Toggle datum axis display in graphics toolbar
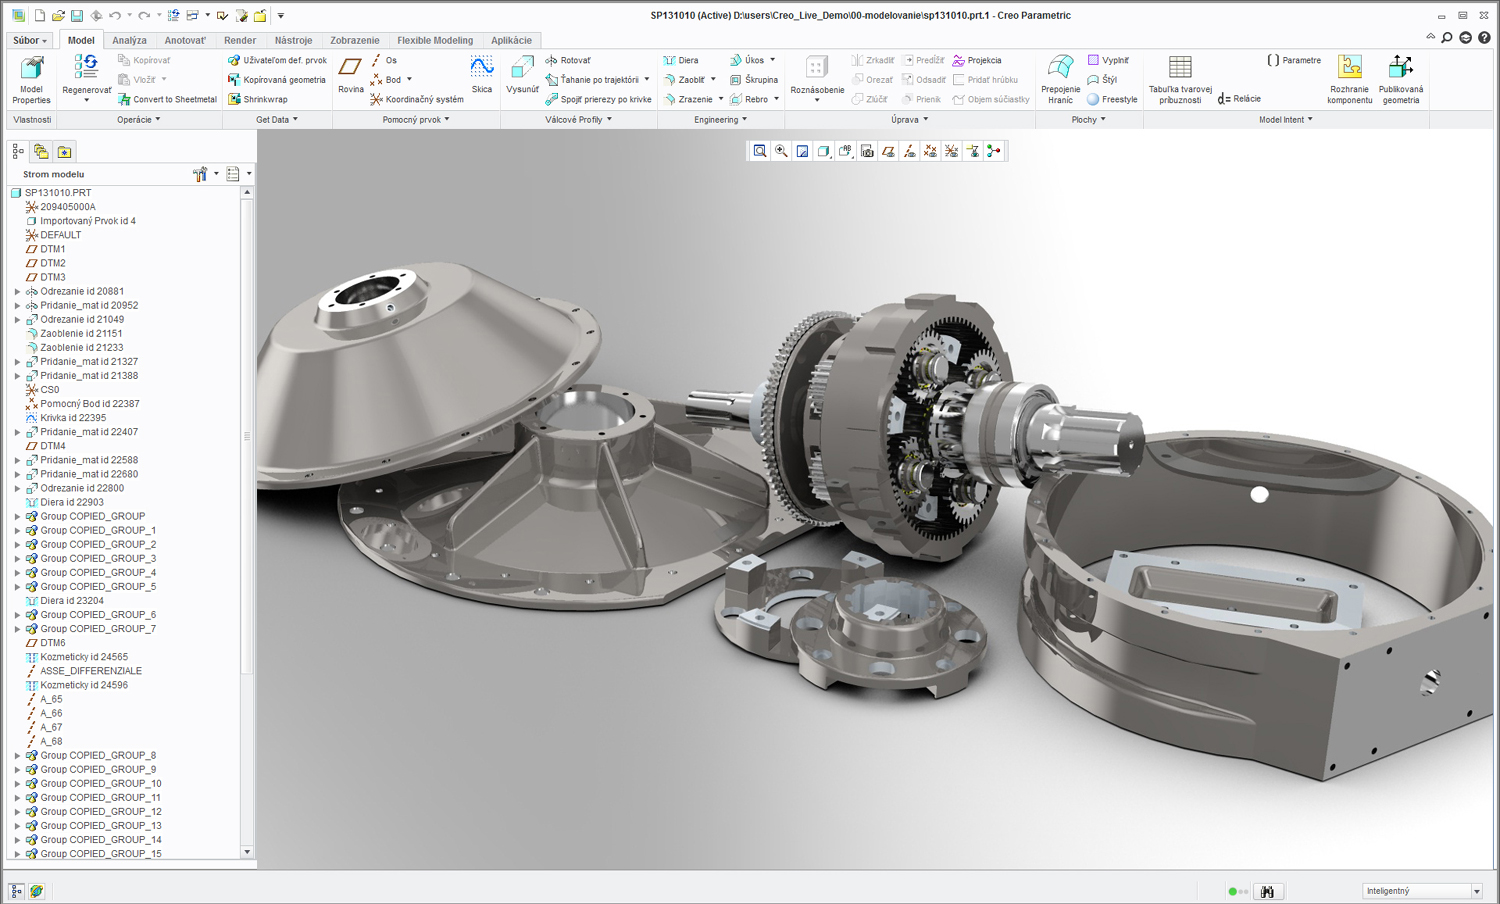Image resolution: width=1500 pixels, height=904 pixels. click(909, 151)
